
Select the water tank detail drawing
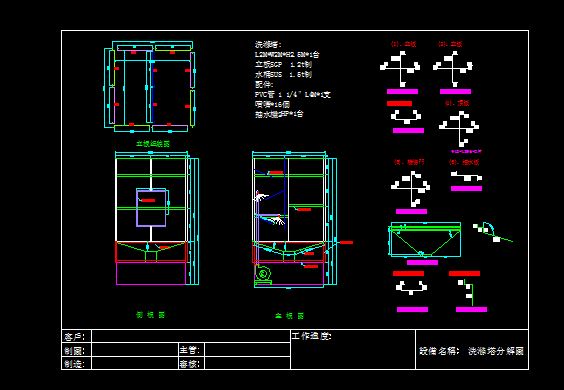425,240
